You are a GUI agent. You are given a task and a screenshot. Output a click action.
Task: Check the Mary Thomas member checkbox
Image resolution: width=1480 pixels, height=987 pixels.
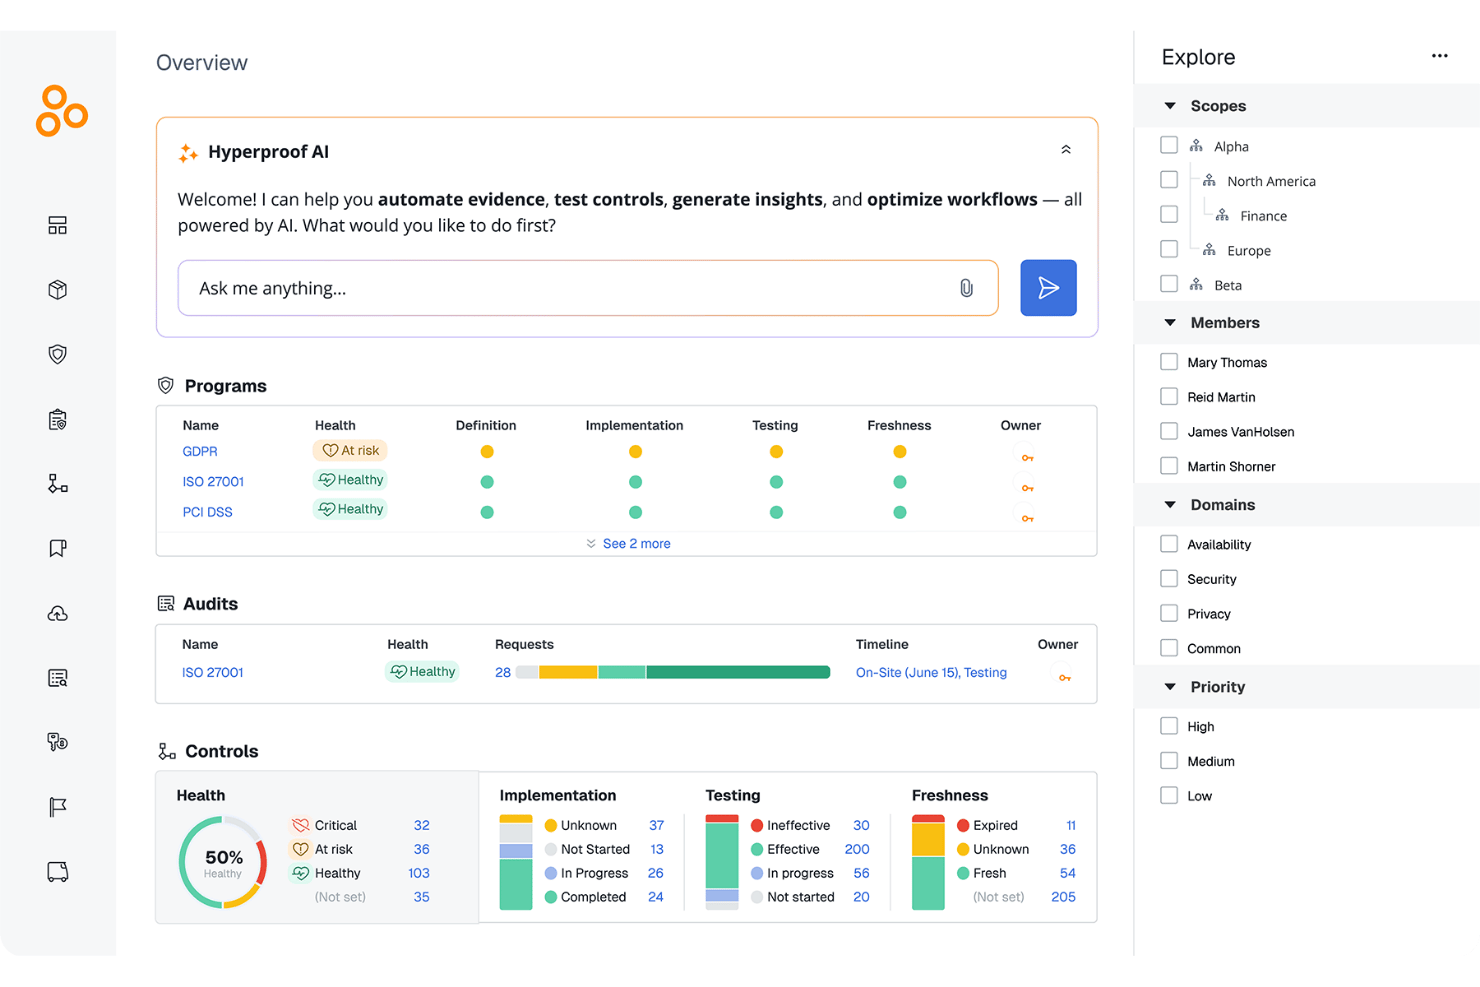pyautogui.click(x=1169, y=361)
